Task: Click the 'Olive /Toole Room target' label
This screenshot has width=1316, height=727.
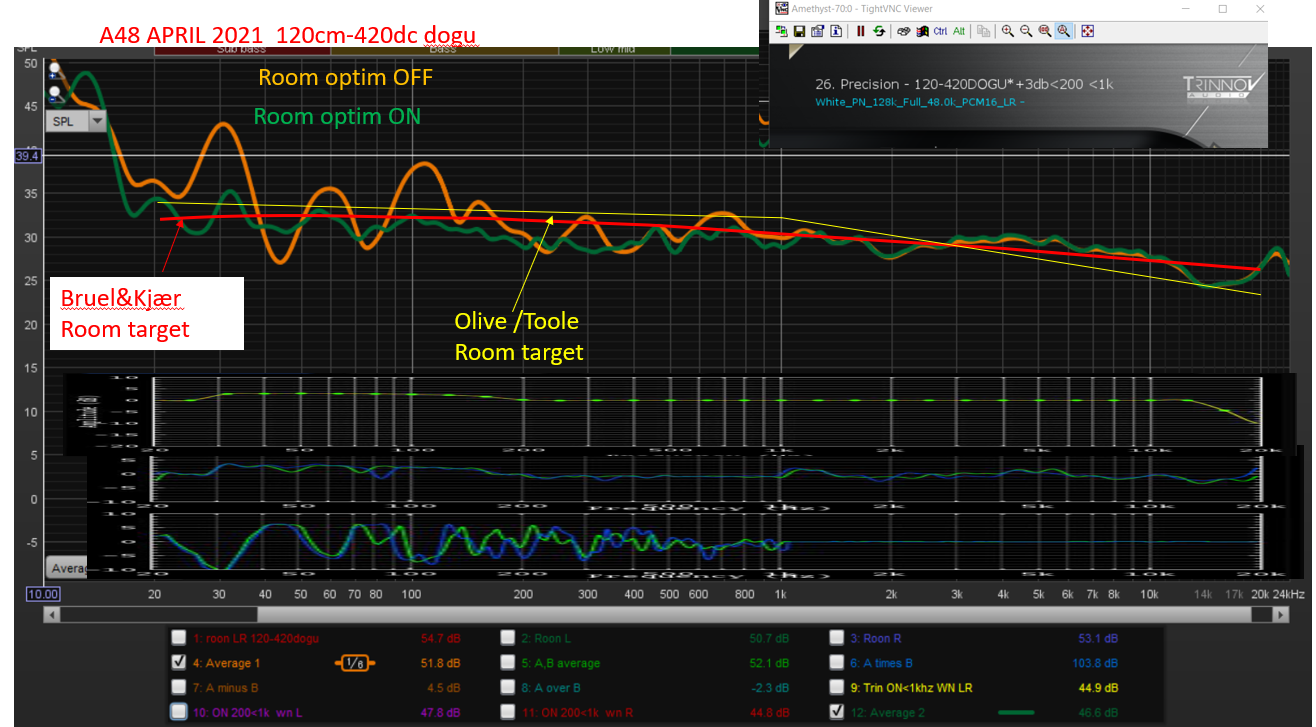Action: click(518, 337)
